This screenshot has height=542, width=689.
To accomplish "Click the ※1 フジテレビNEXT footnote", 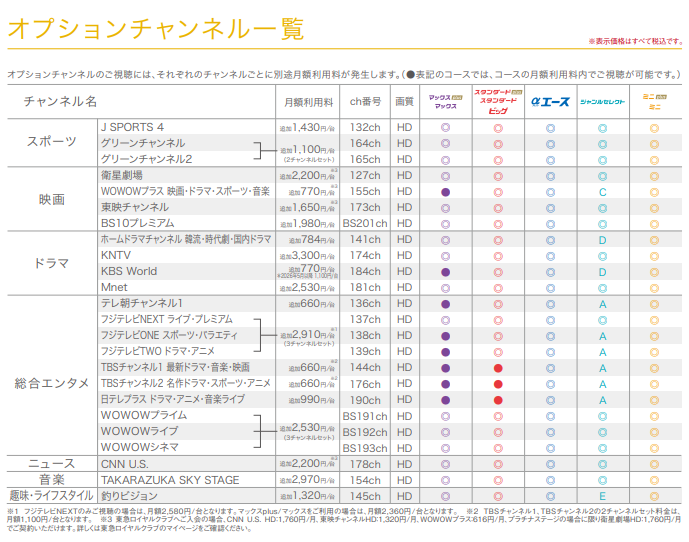I will click(x=232, y=511).
